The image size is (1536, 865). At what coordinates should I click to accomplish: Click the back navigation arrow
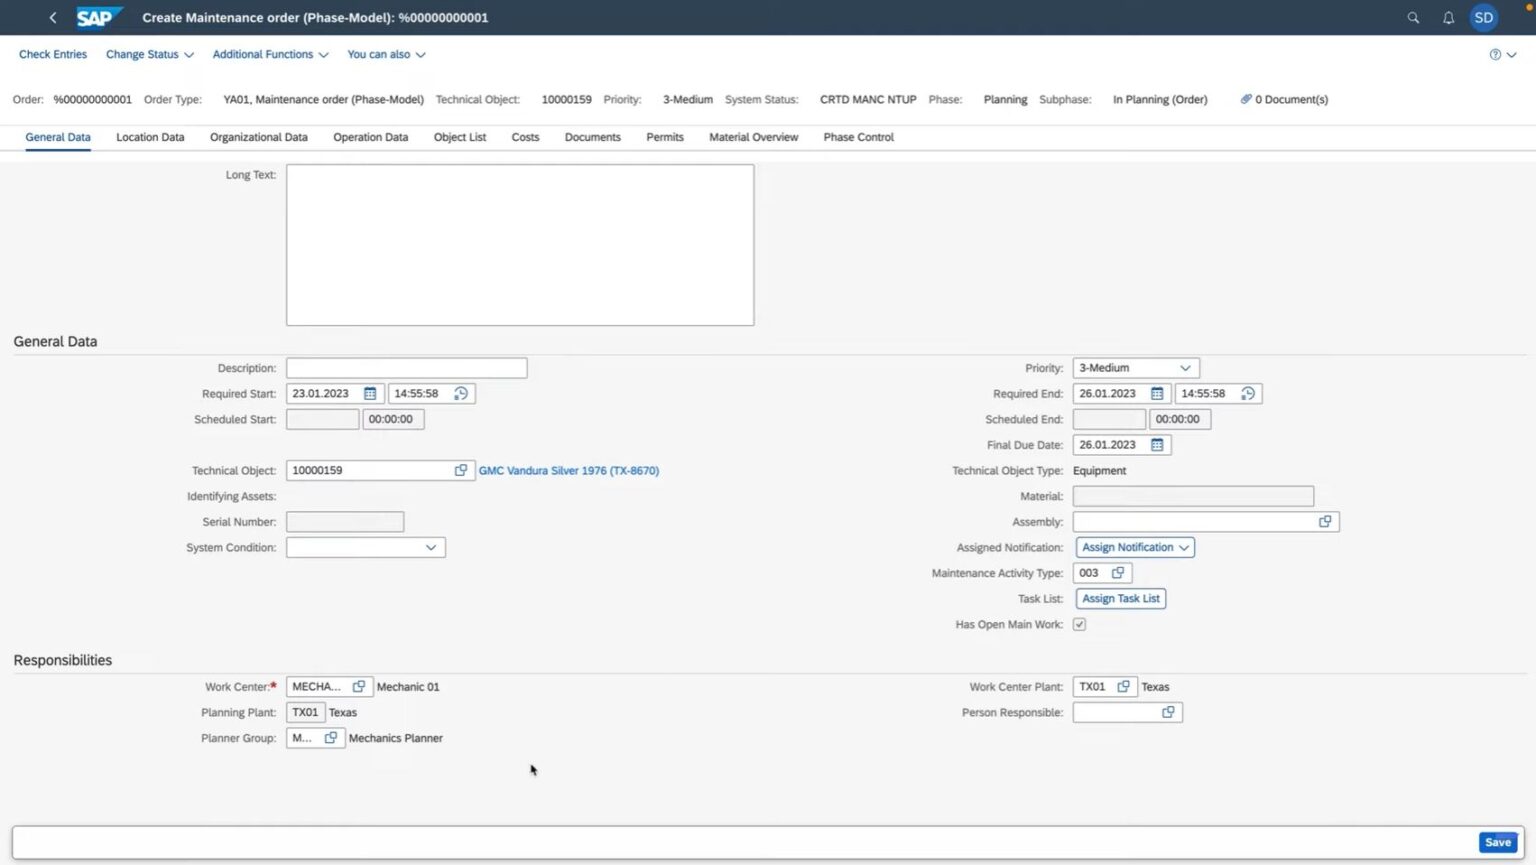pos(53,18)
